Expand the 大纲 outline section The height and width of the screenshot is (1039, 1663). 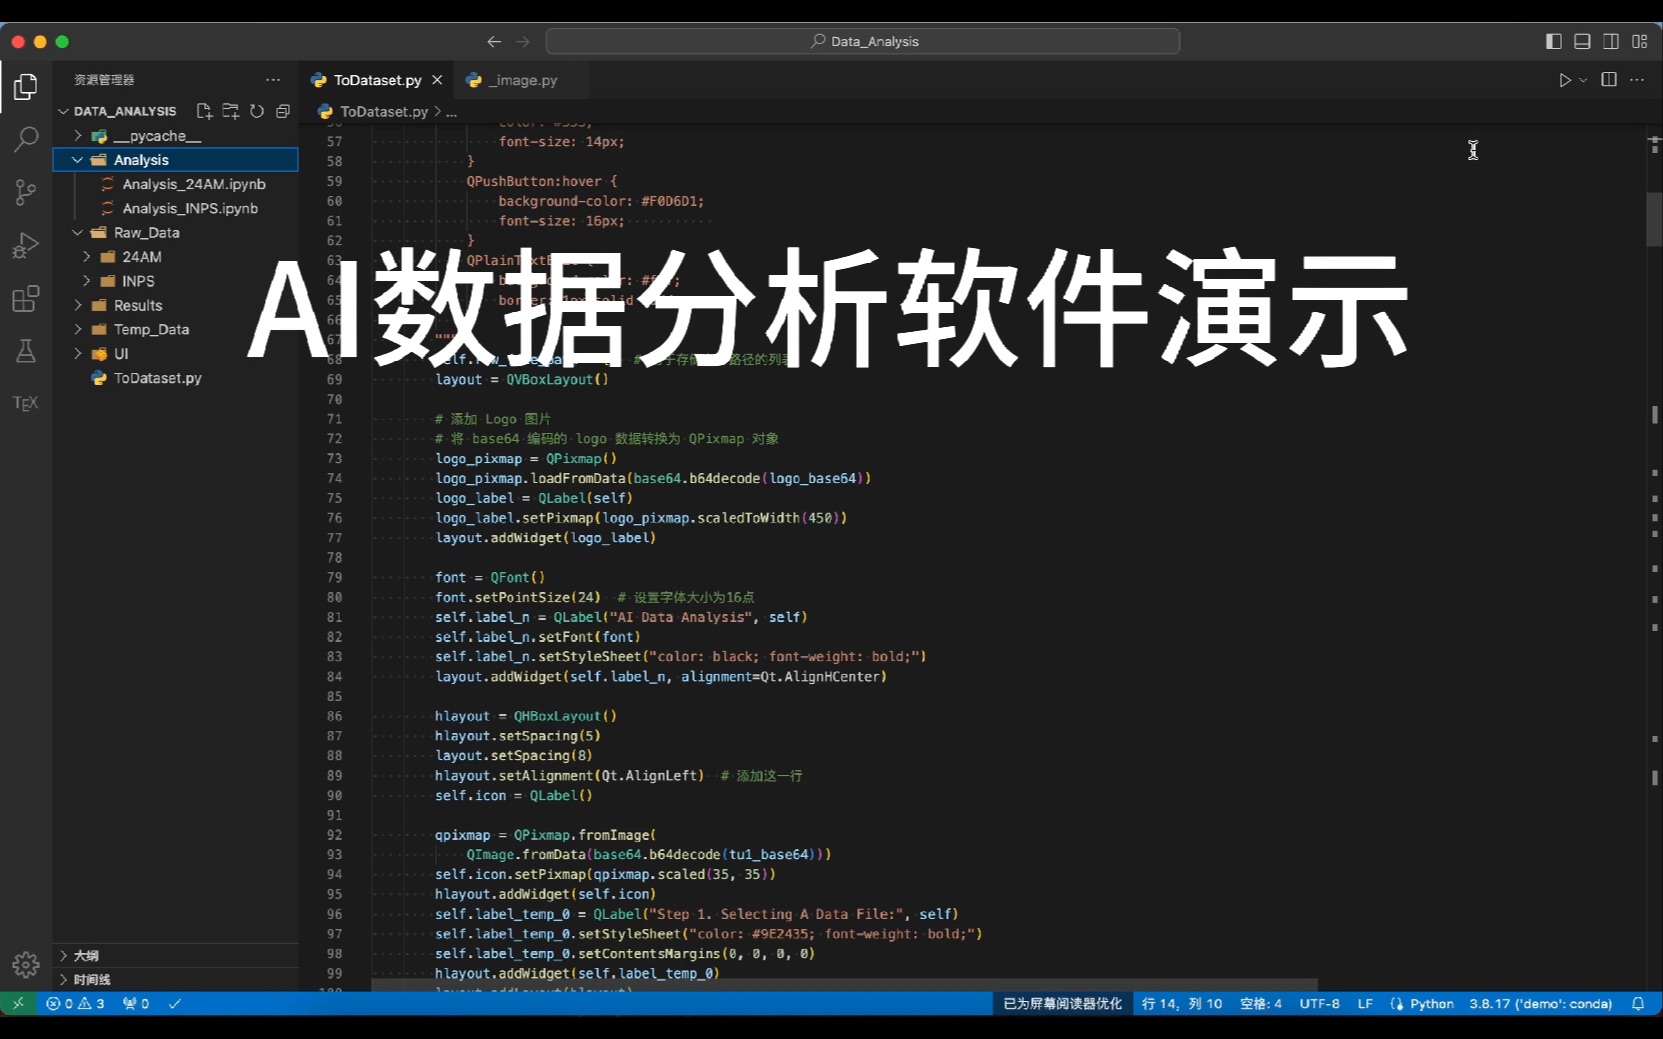pos(176,956)
